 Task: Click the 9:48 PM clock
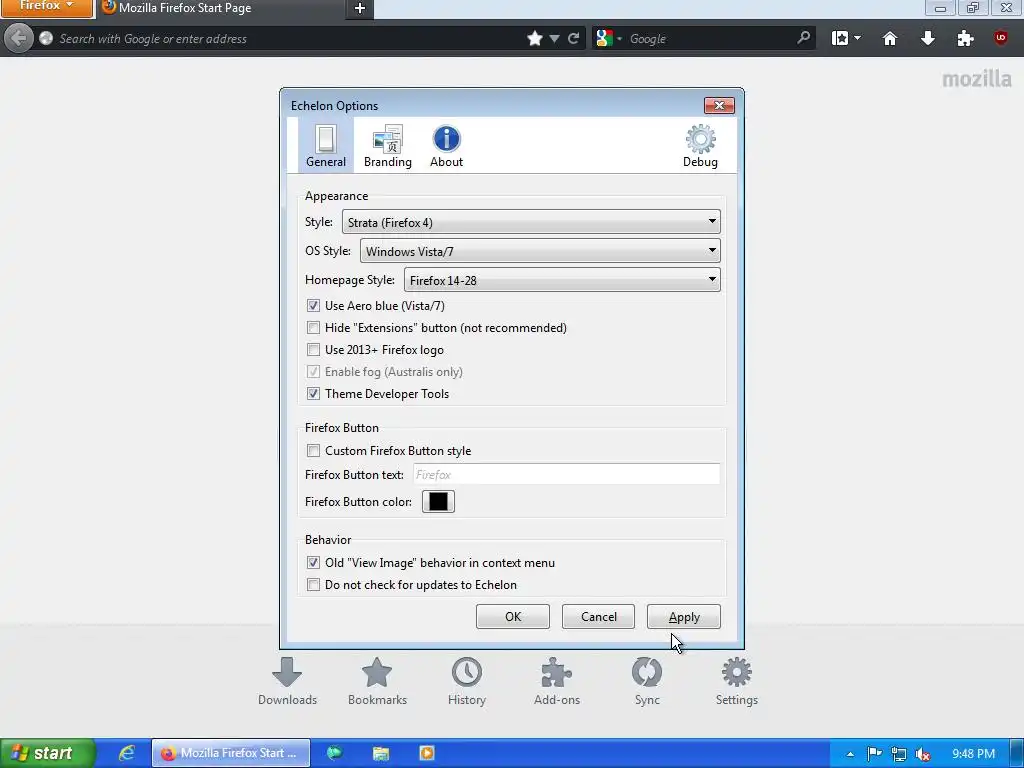coord(973,754)
